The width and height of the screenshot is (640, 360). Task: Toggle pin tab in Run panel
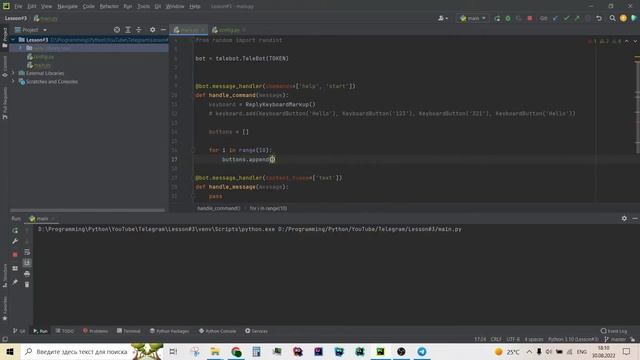[15, 282]
